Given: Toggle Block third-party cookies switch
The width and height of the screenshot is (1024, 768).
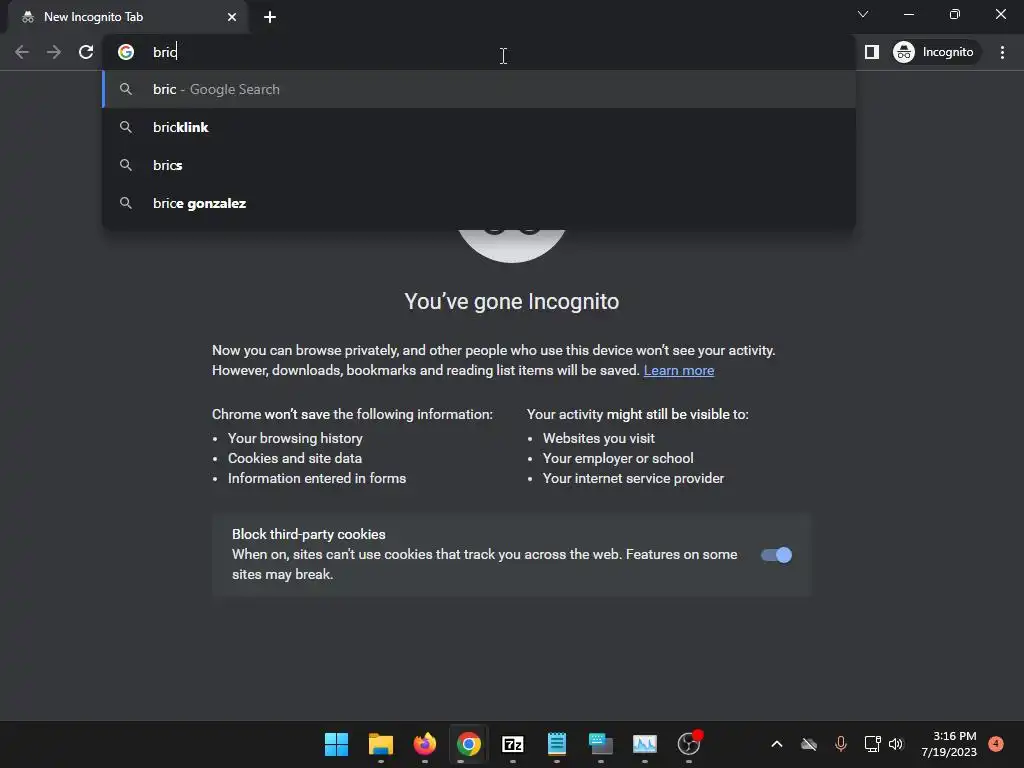Looking at the screenshot, I should pos(776,555).
